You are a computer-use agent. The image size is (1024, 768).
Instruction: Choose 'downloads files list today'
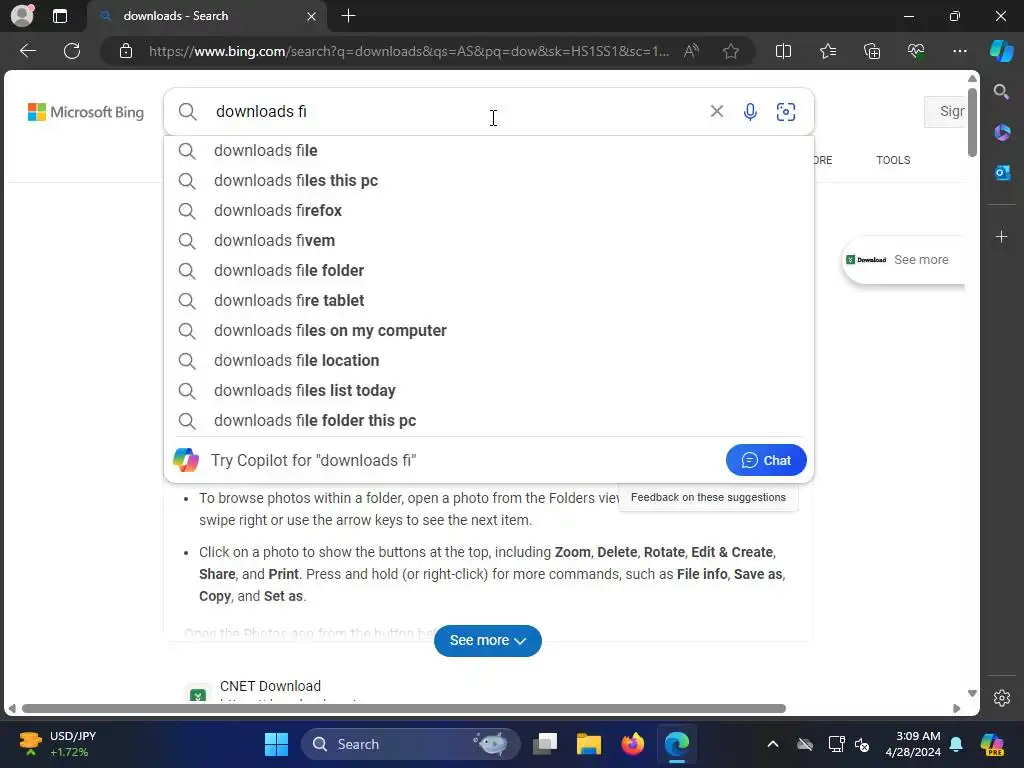(488, 391)
